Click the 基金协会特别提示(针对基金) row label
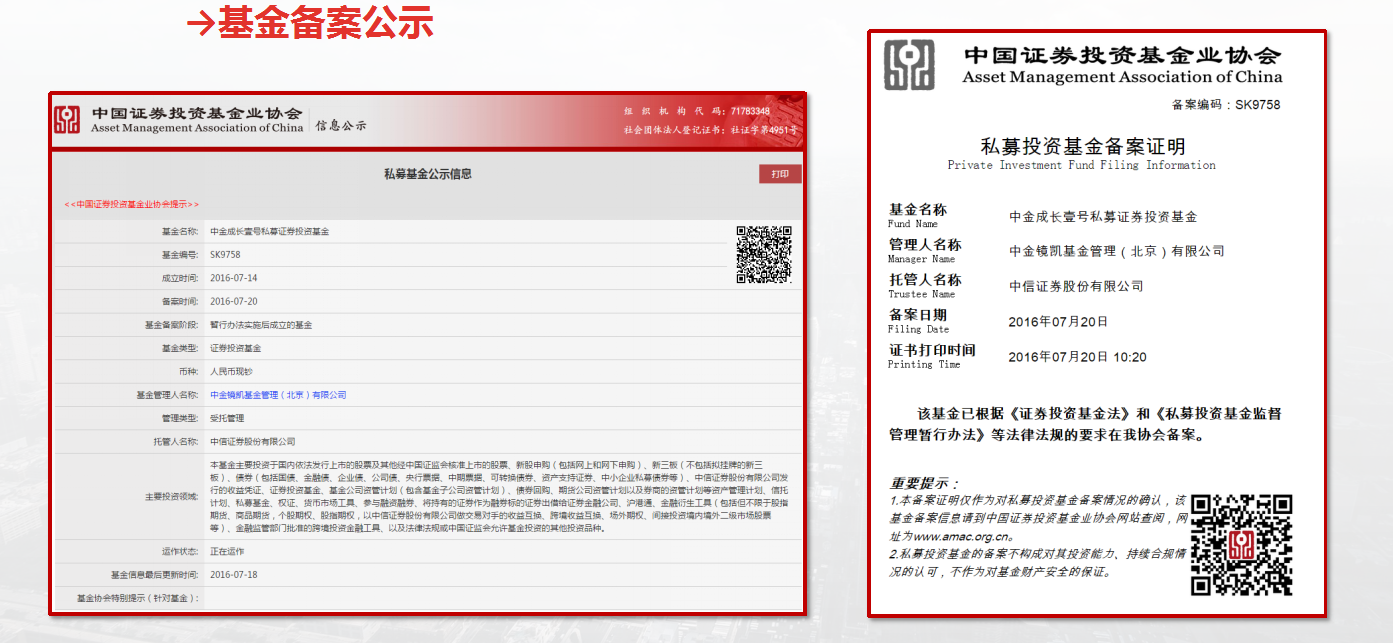The height and width of the screenshot is (643, 1393). (x=138, y=598)
